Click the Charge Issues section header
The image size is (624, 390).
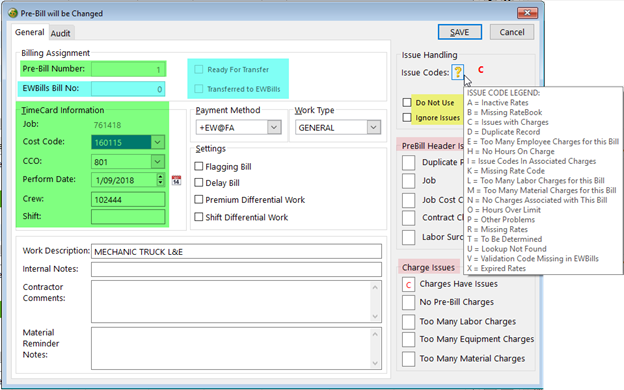tap(428, 267)
